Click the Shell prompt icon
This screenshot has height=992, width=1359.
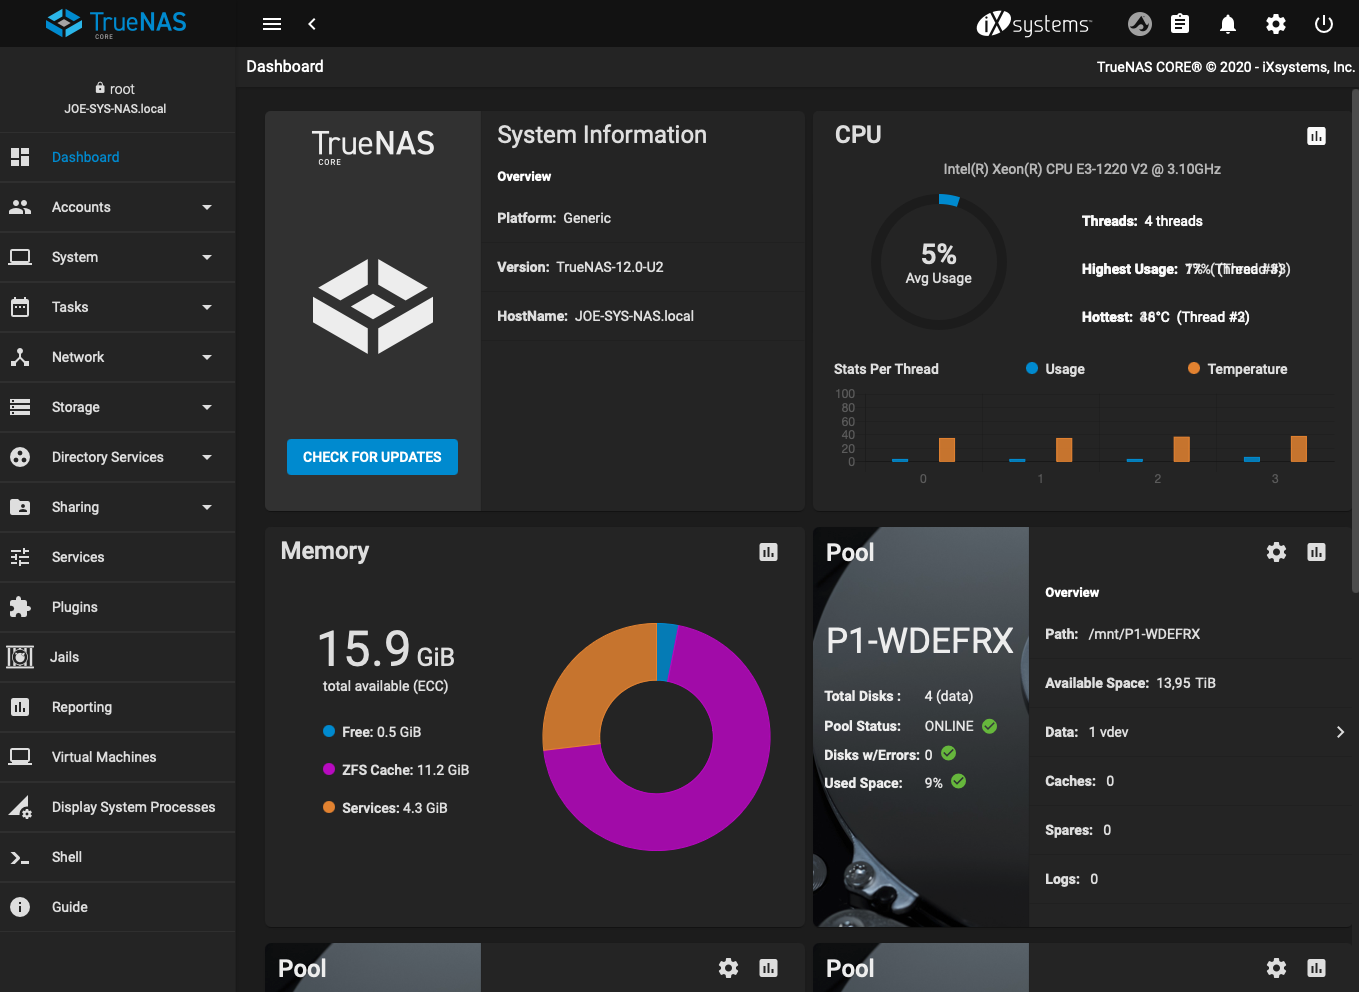click(20, 857)
